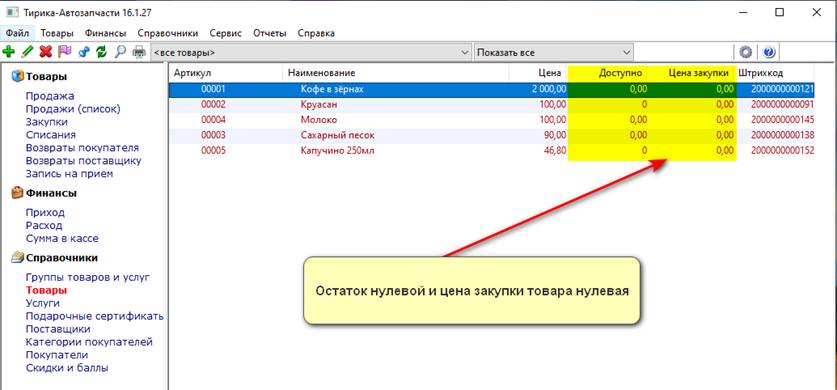Click the gear settings icon
The width and height of the screenshot is (837, 390).
pyautogui.click(x=746, y=52)
